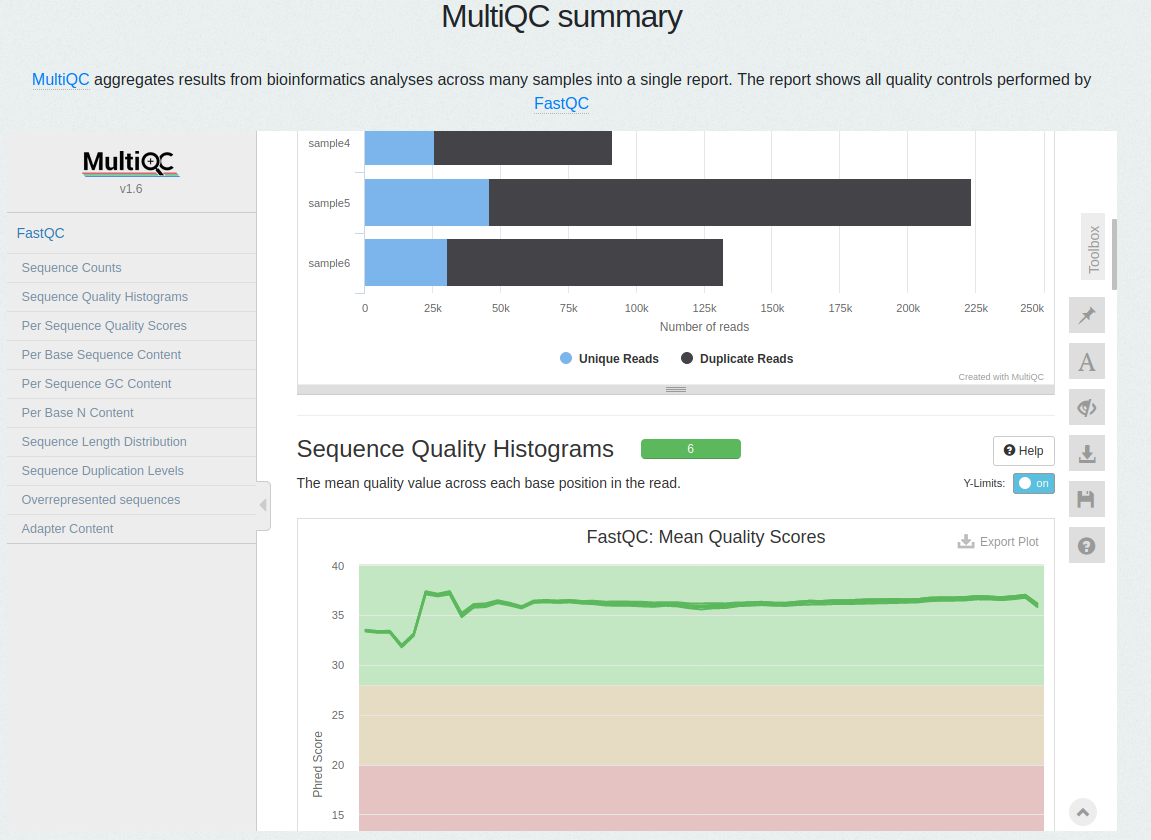Expand the FastQC section in sidebar
The image size is (1151, 840).
point(40,233)
